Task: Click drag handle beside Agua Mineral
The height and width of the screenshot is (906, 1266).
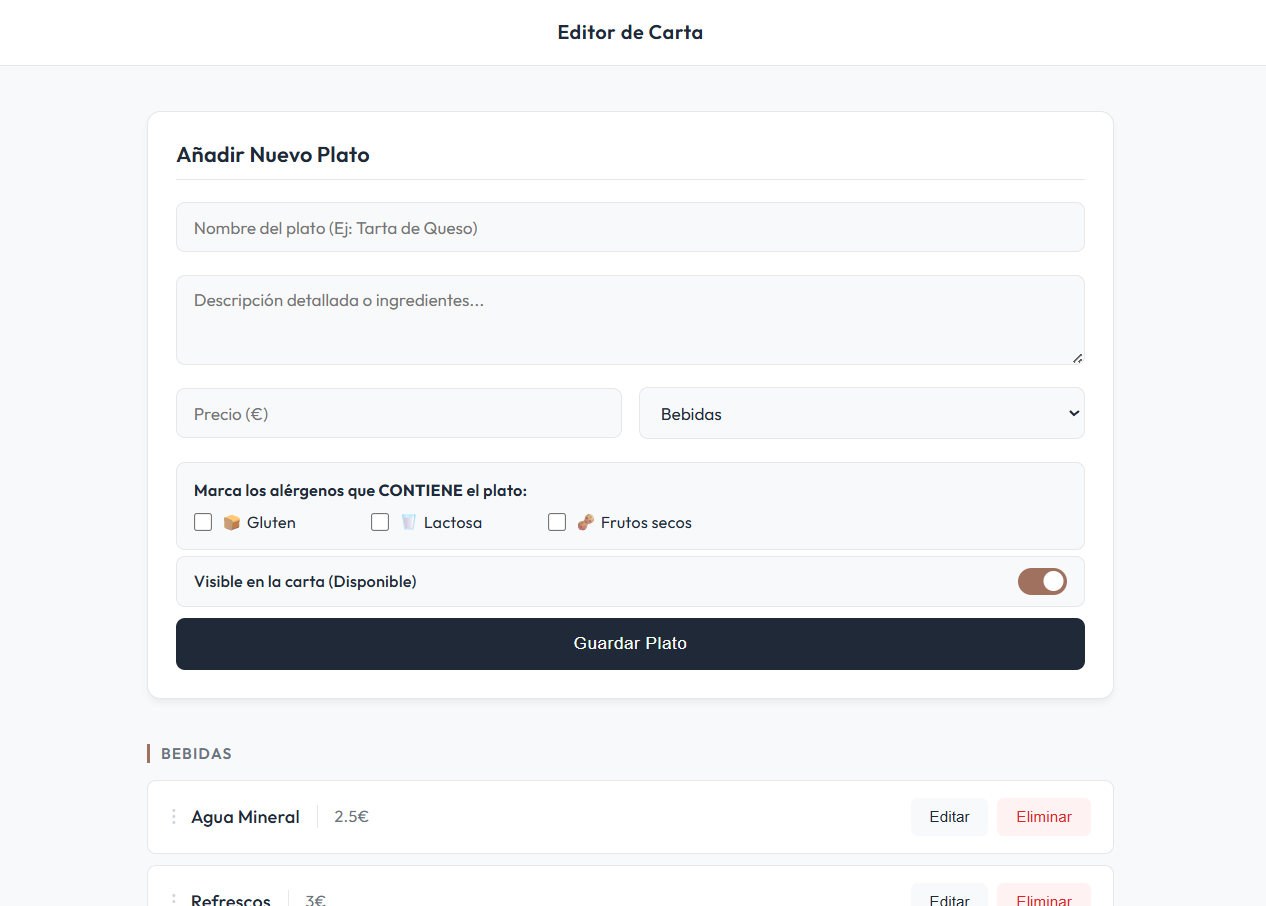Action: coord(173,817)
